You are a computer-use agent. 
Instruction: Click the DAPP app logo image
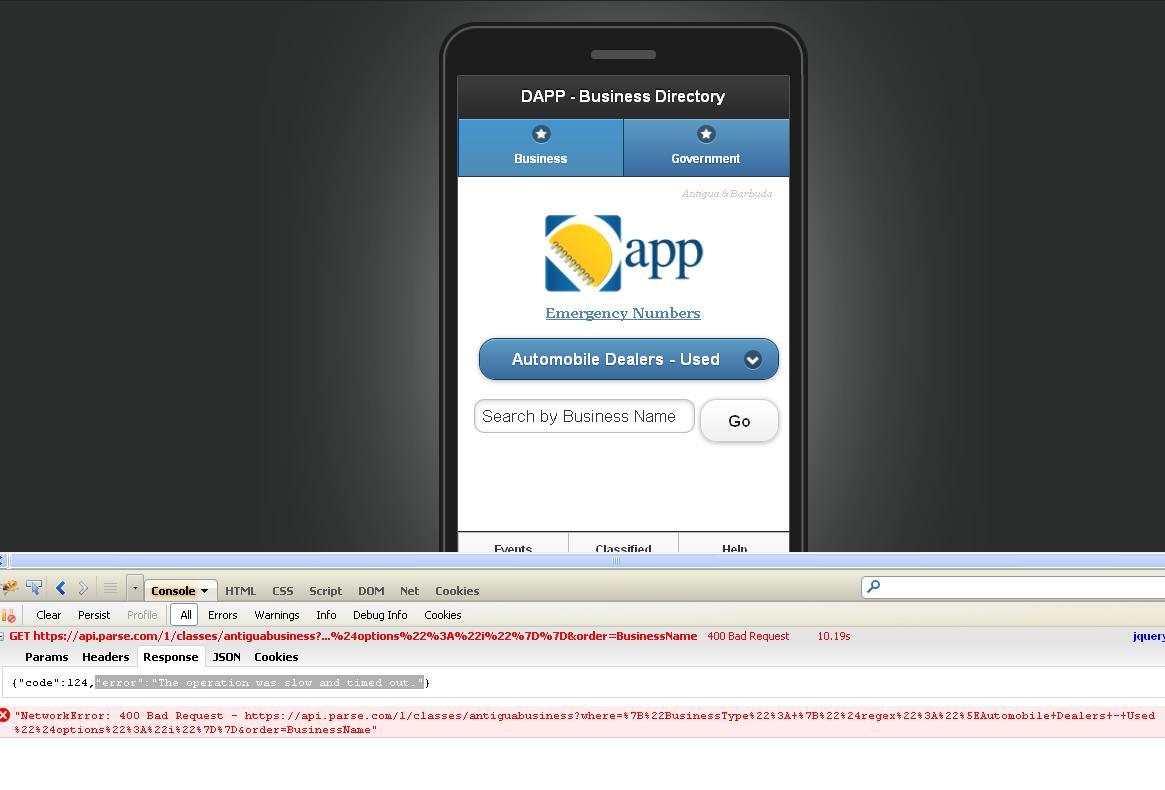[x=623, y=254]
